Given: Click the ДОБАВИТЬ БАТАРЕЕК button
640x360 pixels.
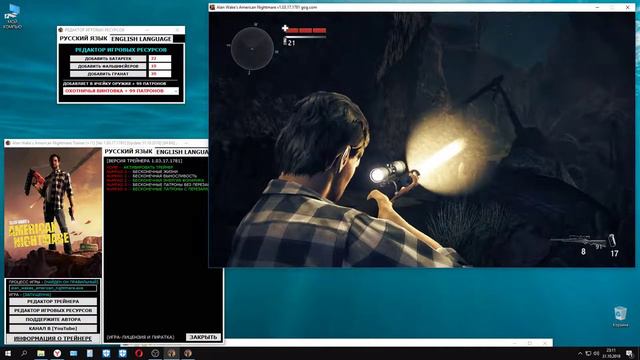Looking at the screenshot, I should 108,59.
